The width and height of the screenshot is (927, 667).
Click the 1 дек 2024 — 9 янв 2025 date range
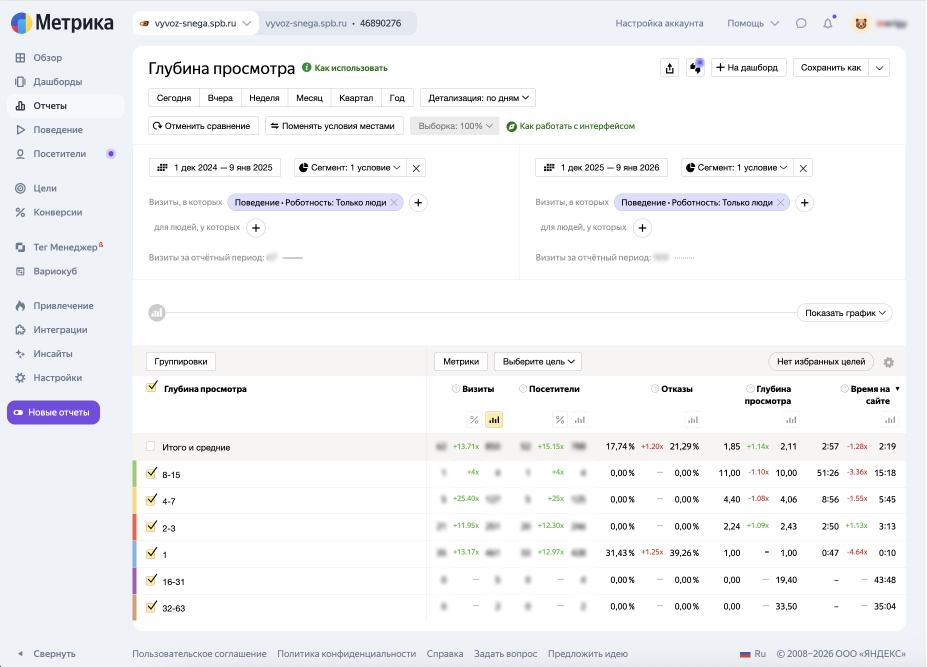(x=215, y=168)
